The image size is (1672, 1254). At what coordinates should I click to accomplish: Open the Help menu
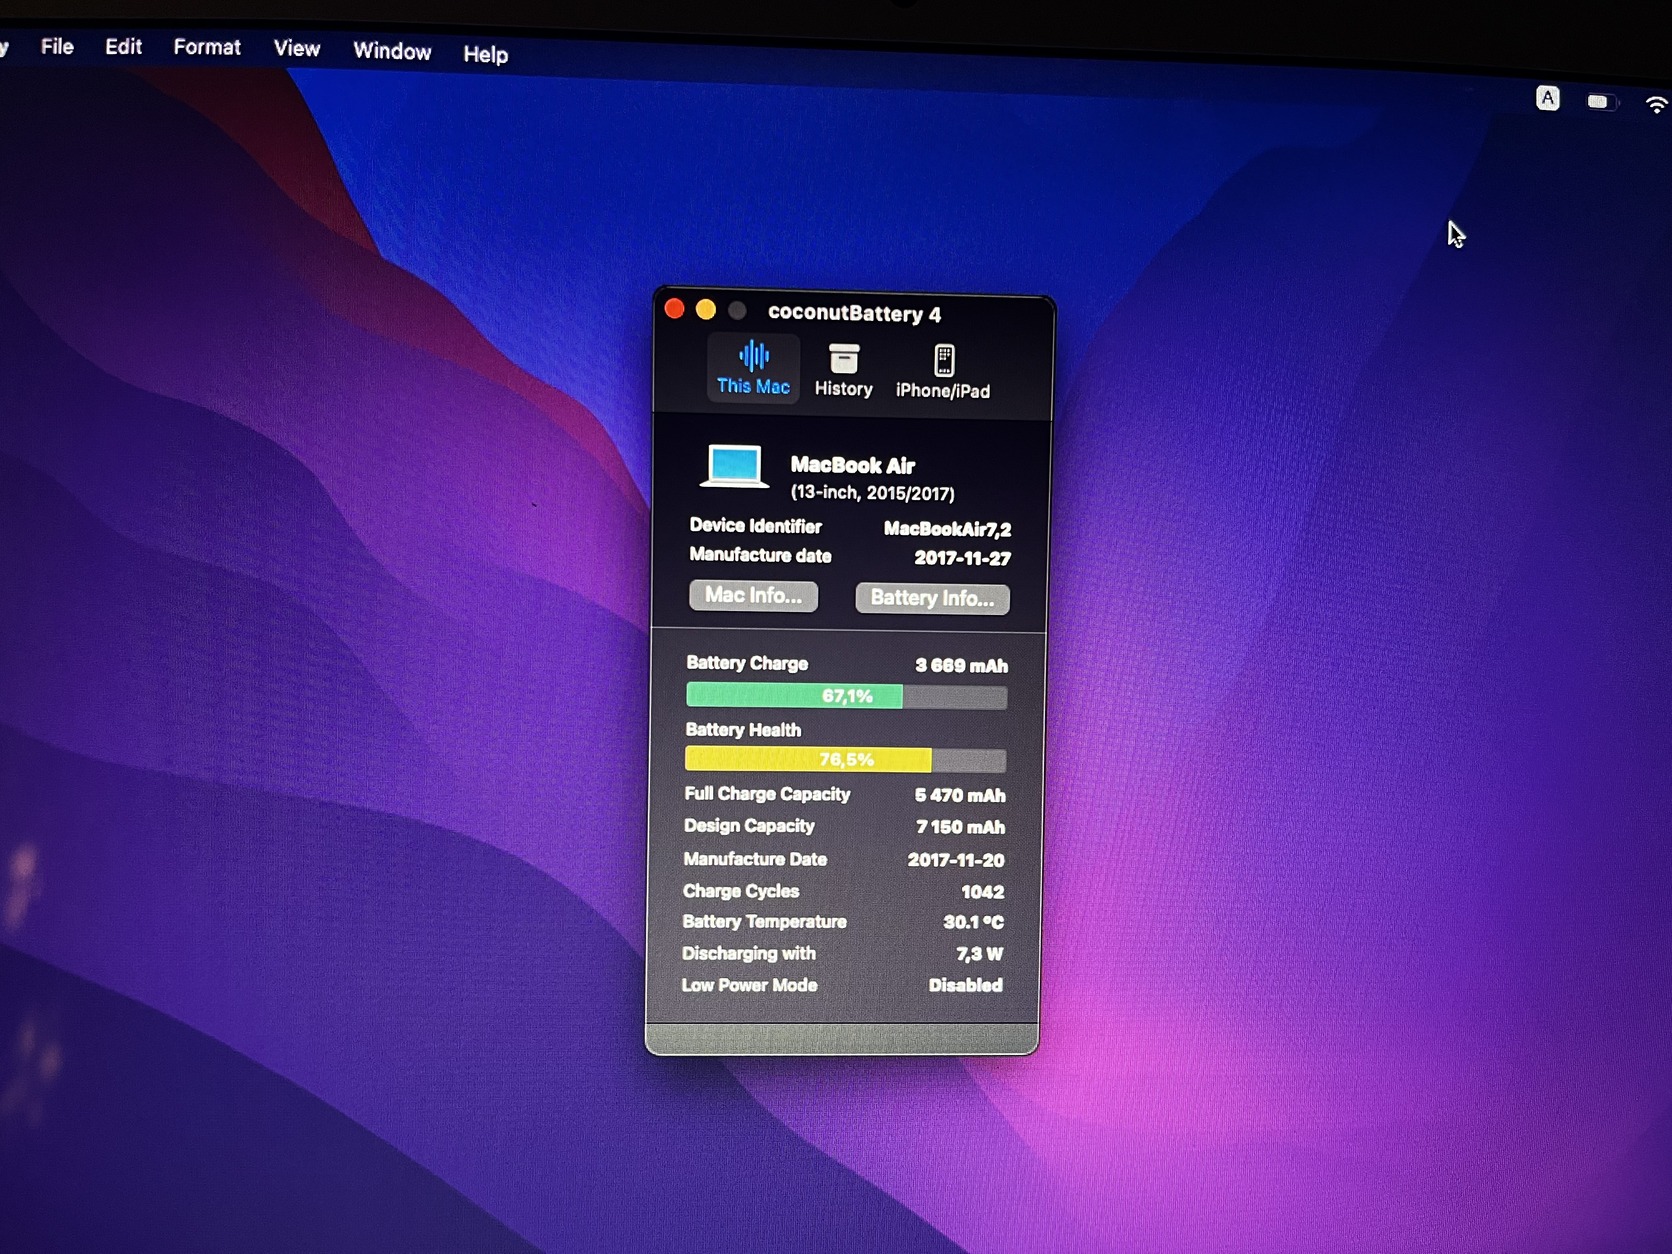pyautogui.click(x=486, y=54)
